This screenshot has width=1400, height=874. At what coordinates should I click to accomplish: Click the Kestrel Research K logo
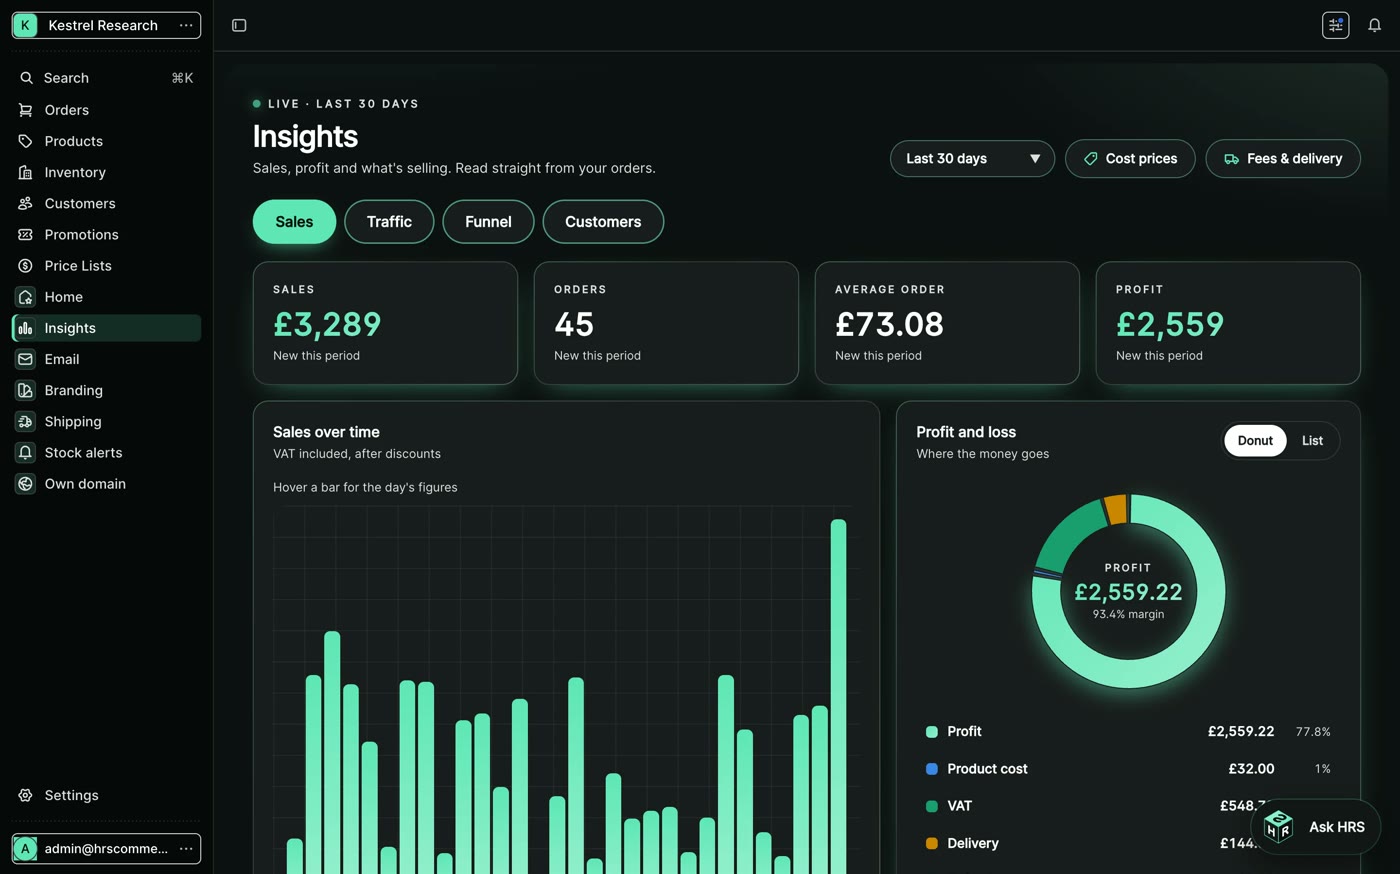(25, 25)
